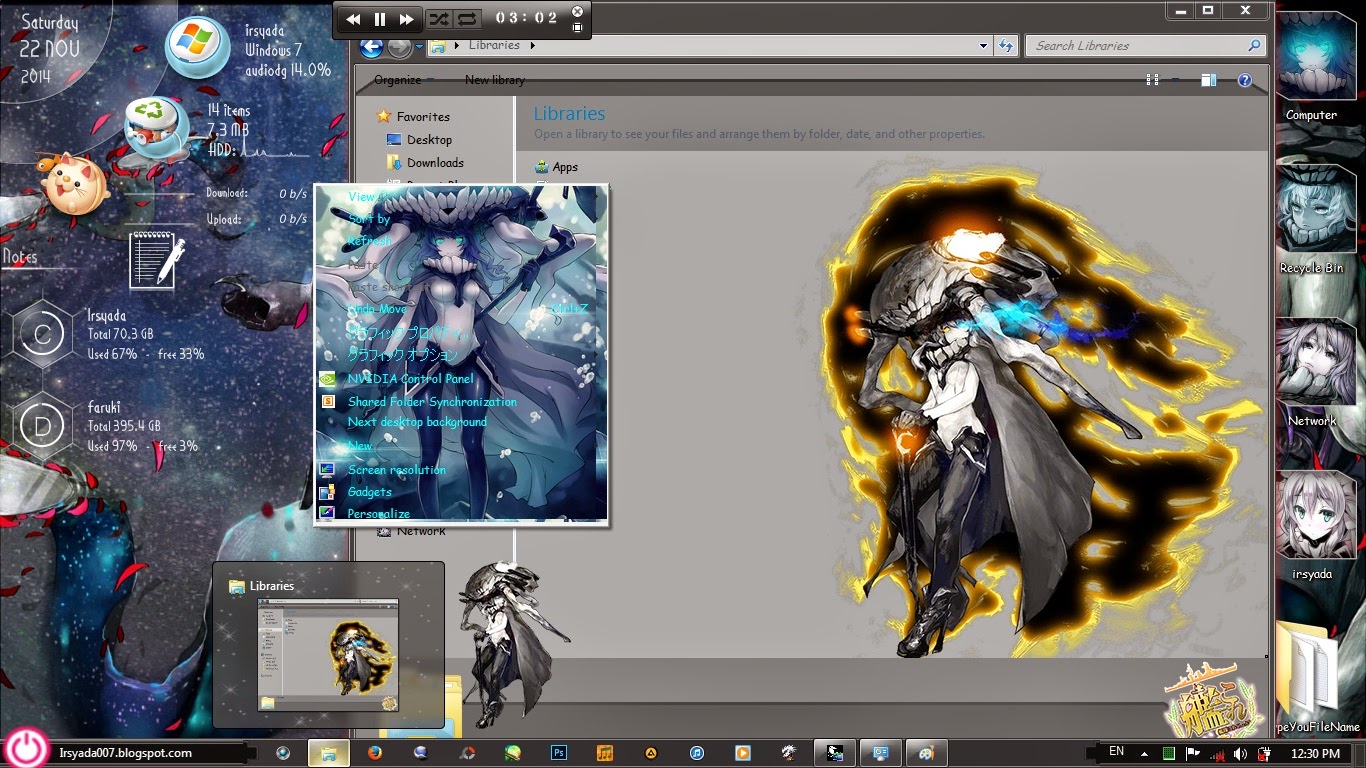Skip to the next track
Viewport: 1366px width, 768px height.
click(406, 19)
